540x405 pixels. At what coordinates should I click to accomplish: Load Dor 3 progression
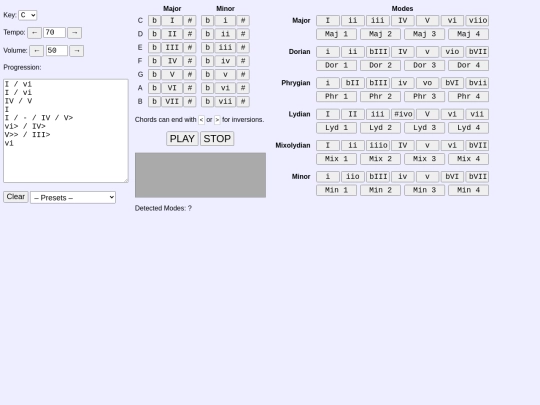click(425, 65)
